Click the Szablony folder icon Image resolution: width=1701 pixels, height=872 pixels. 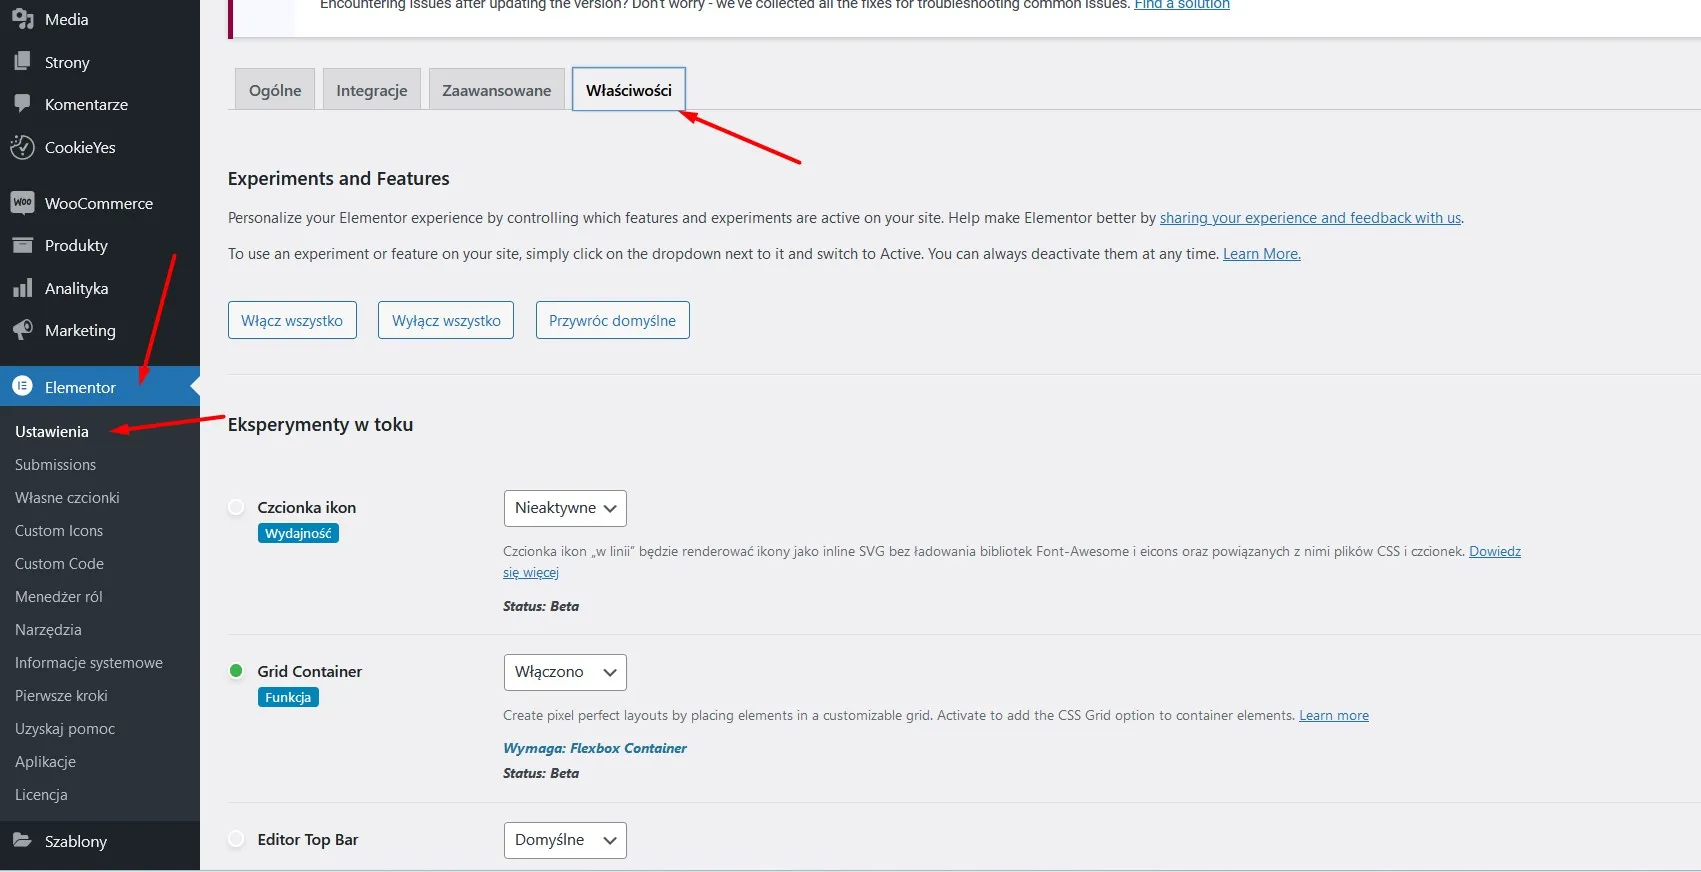[x=22, y=841]
